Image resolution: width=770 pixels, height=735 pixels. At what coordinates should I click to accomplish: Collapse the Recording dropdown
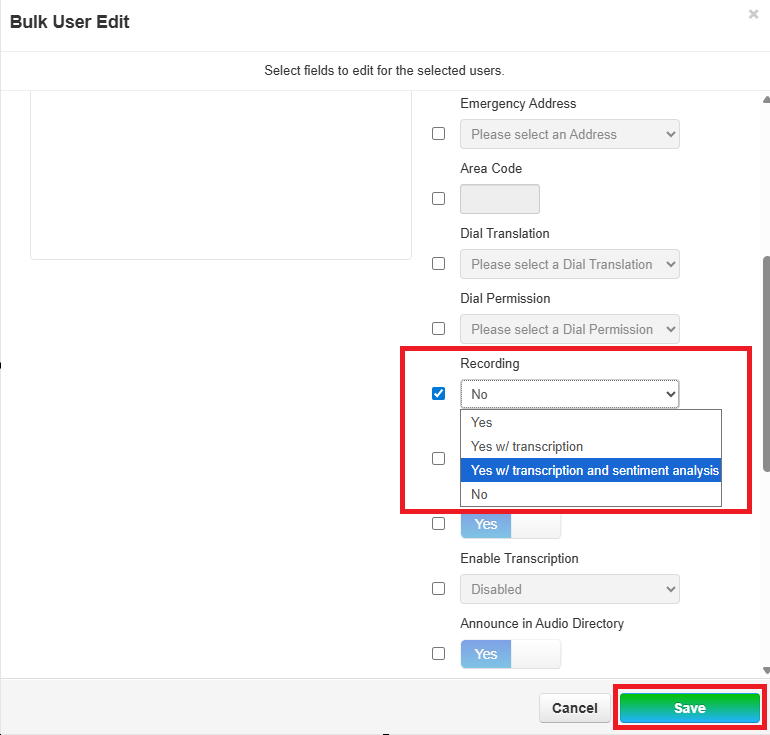(569, 394)
